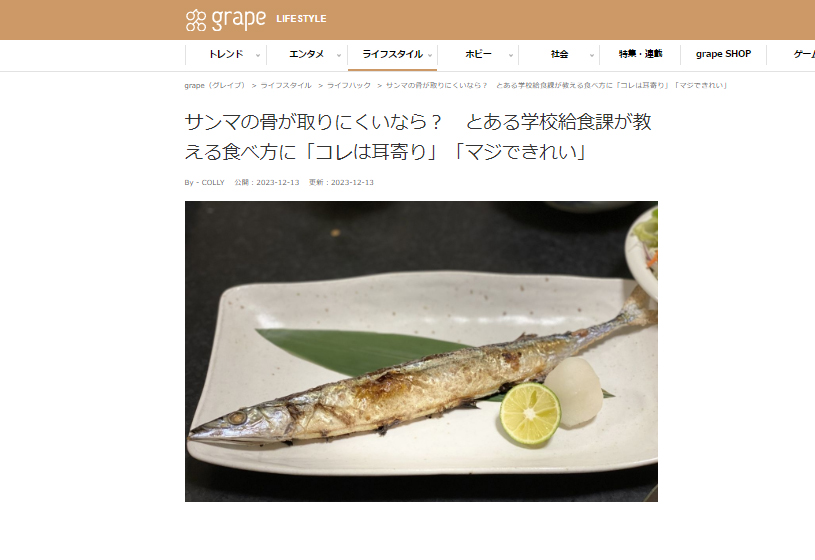Click the ライフハック breadcrumb link

pos(349,85)
